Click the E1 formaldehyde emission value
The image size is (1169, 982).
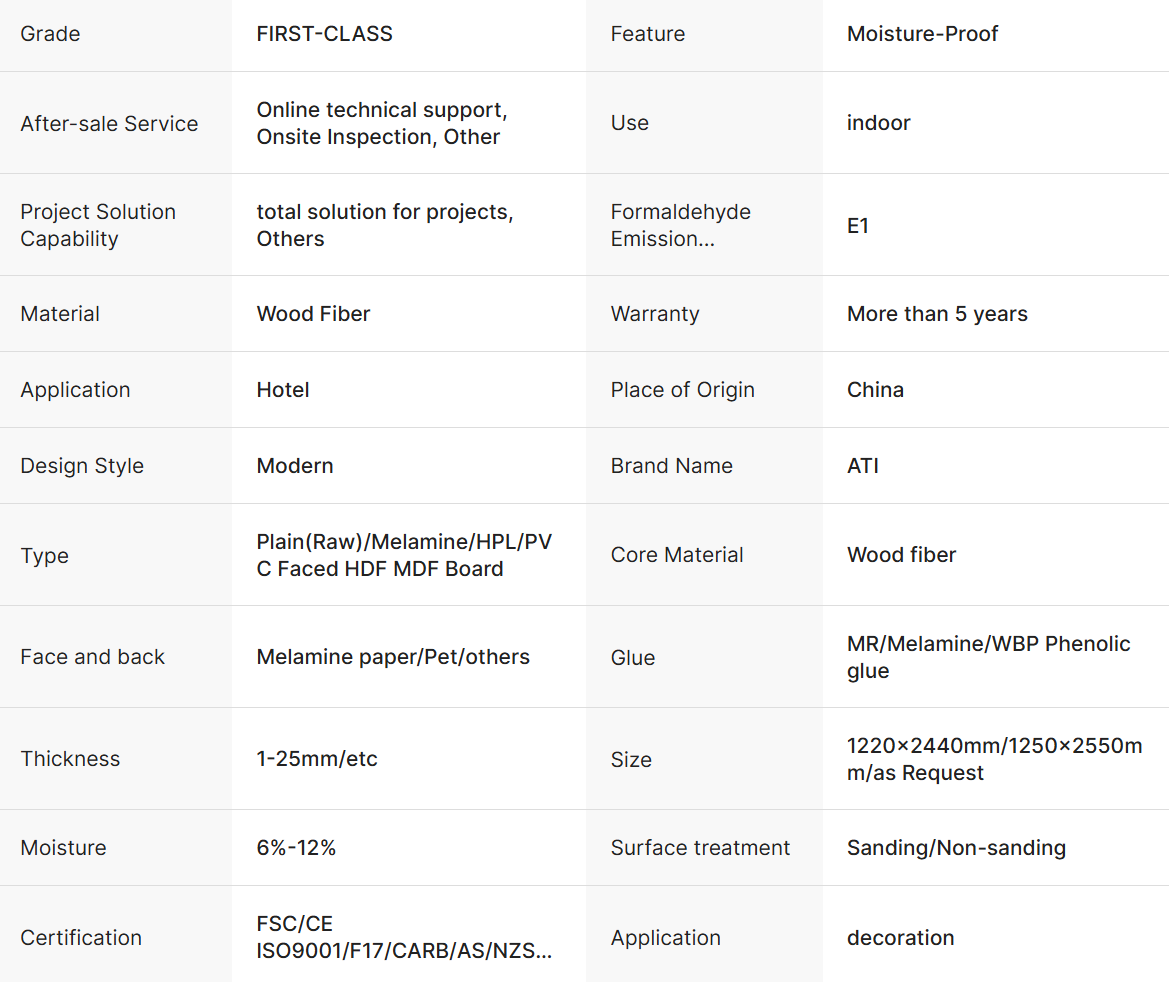tap(857, 226)
